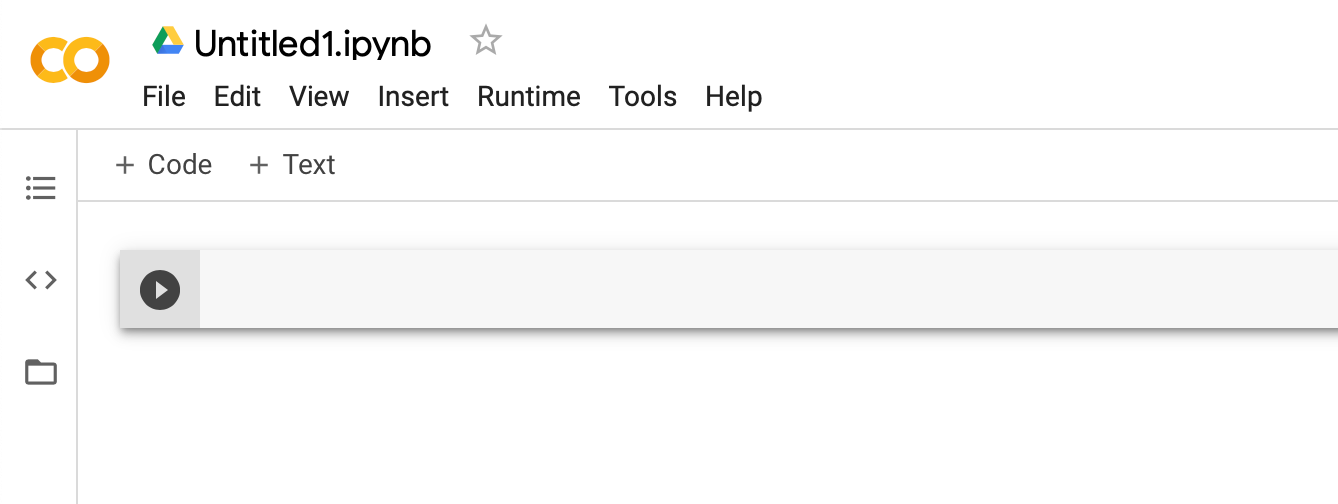The width and height of the screenshot is (1338, 504).
Task: Rename notebook by clicking Untitled1.ipynb title
Action: point(313,44)
